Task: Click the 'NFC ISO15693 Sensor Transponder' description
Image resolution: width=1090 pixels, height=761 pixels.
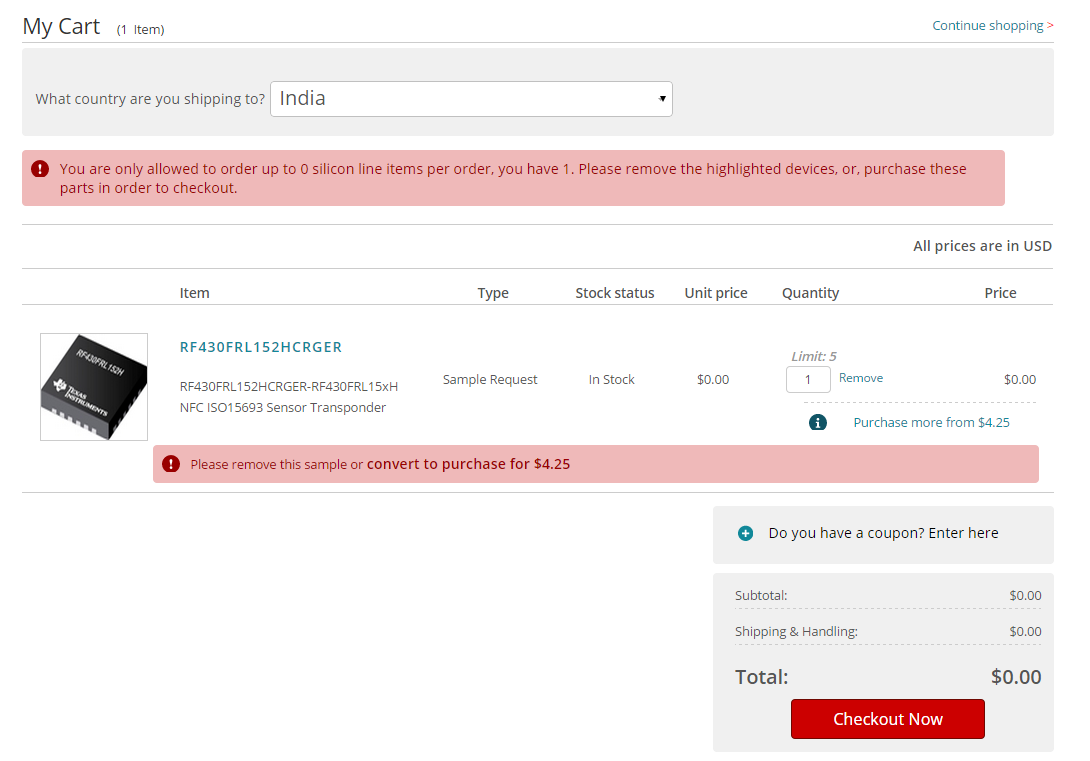Action: point(283,407)
